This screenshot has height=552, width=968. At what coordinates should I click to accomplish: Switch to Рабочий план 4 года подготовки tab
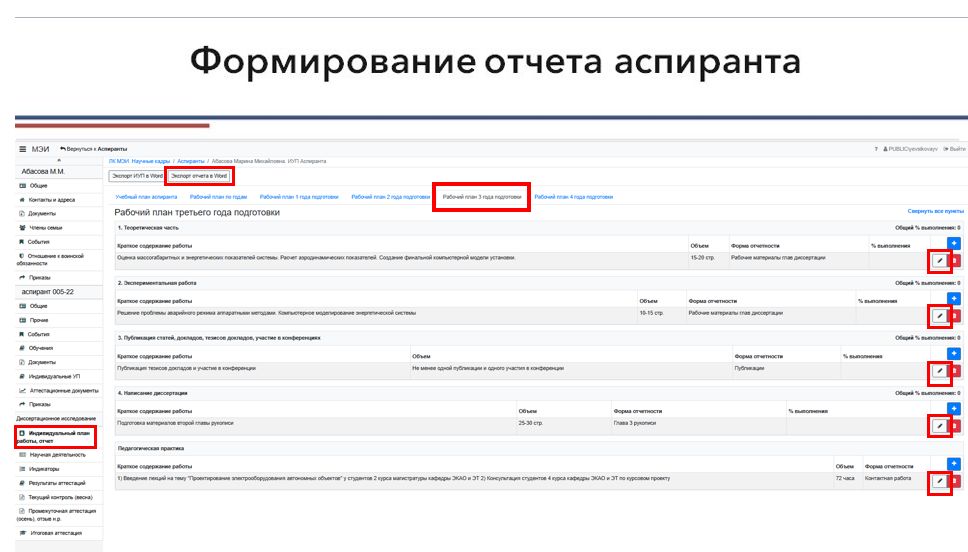(x=573, y=197)
